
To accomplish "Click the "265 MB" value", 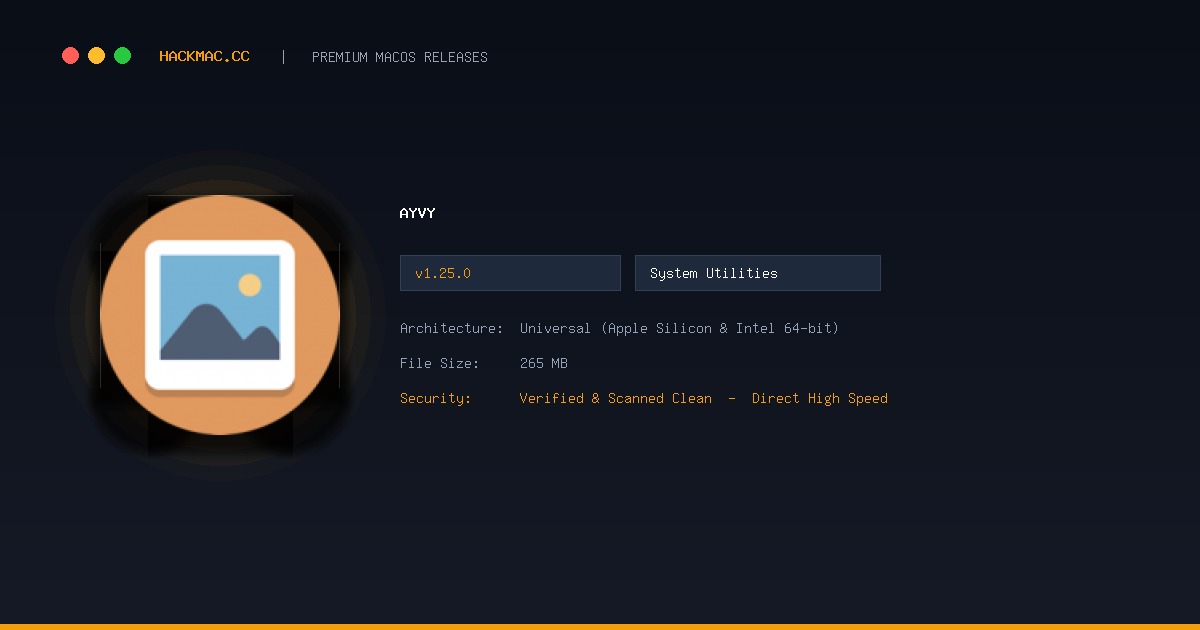I will coord(544,363).
